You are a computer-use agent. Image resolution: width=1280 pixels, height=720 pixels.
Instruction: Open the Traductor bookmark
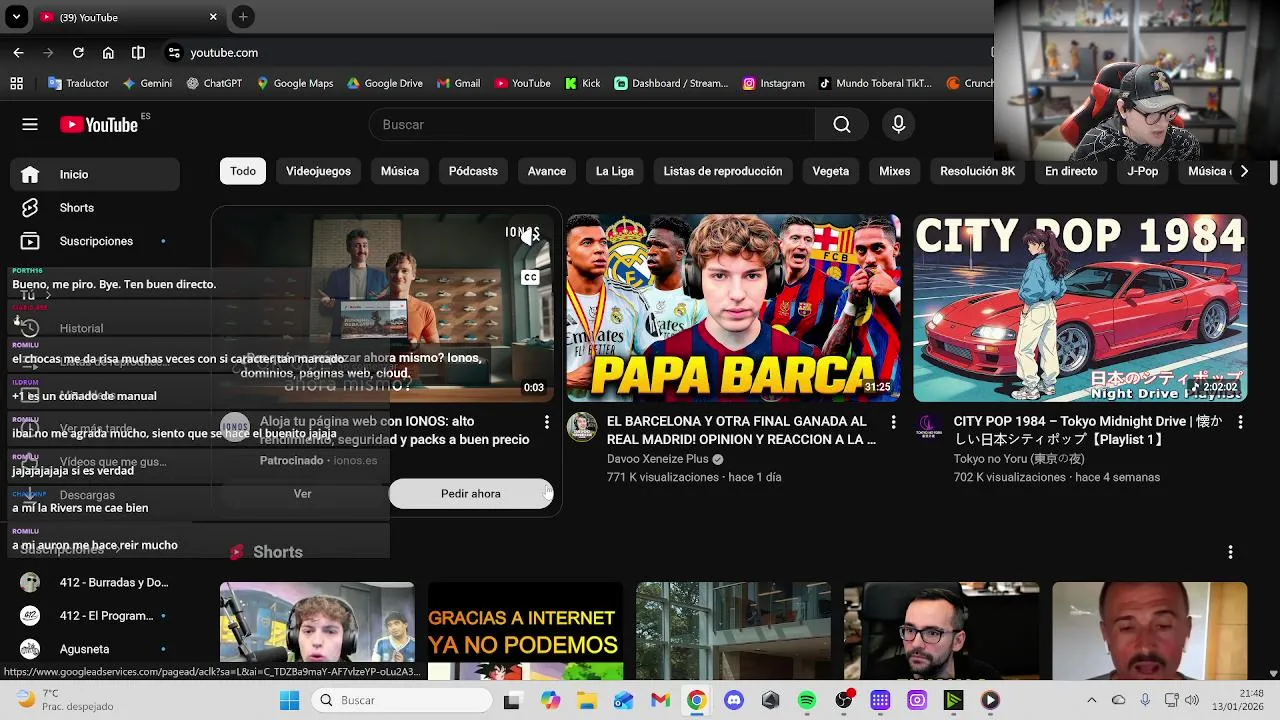[x=78, y=83]
